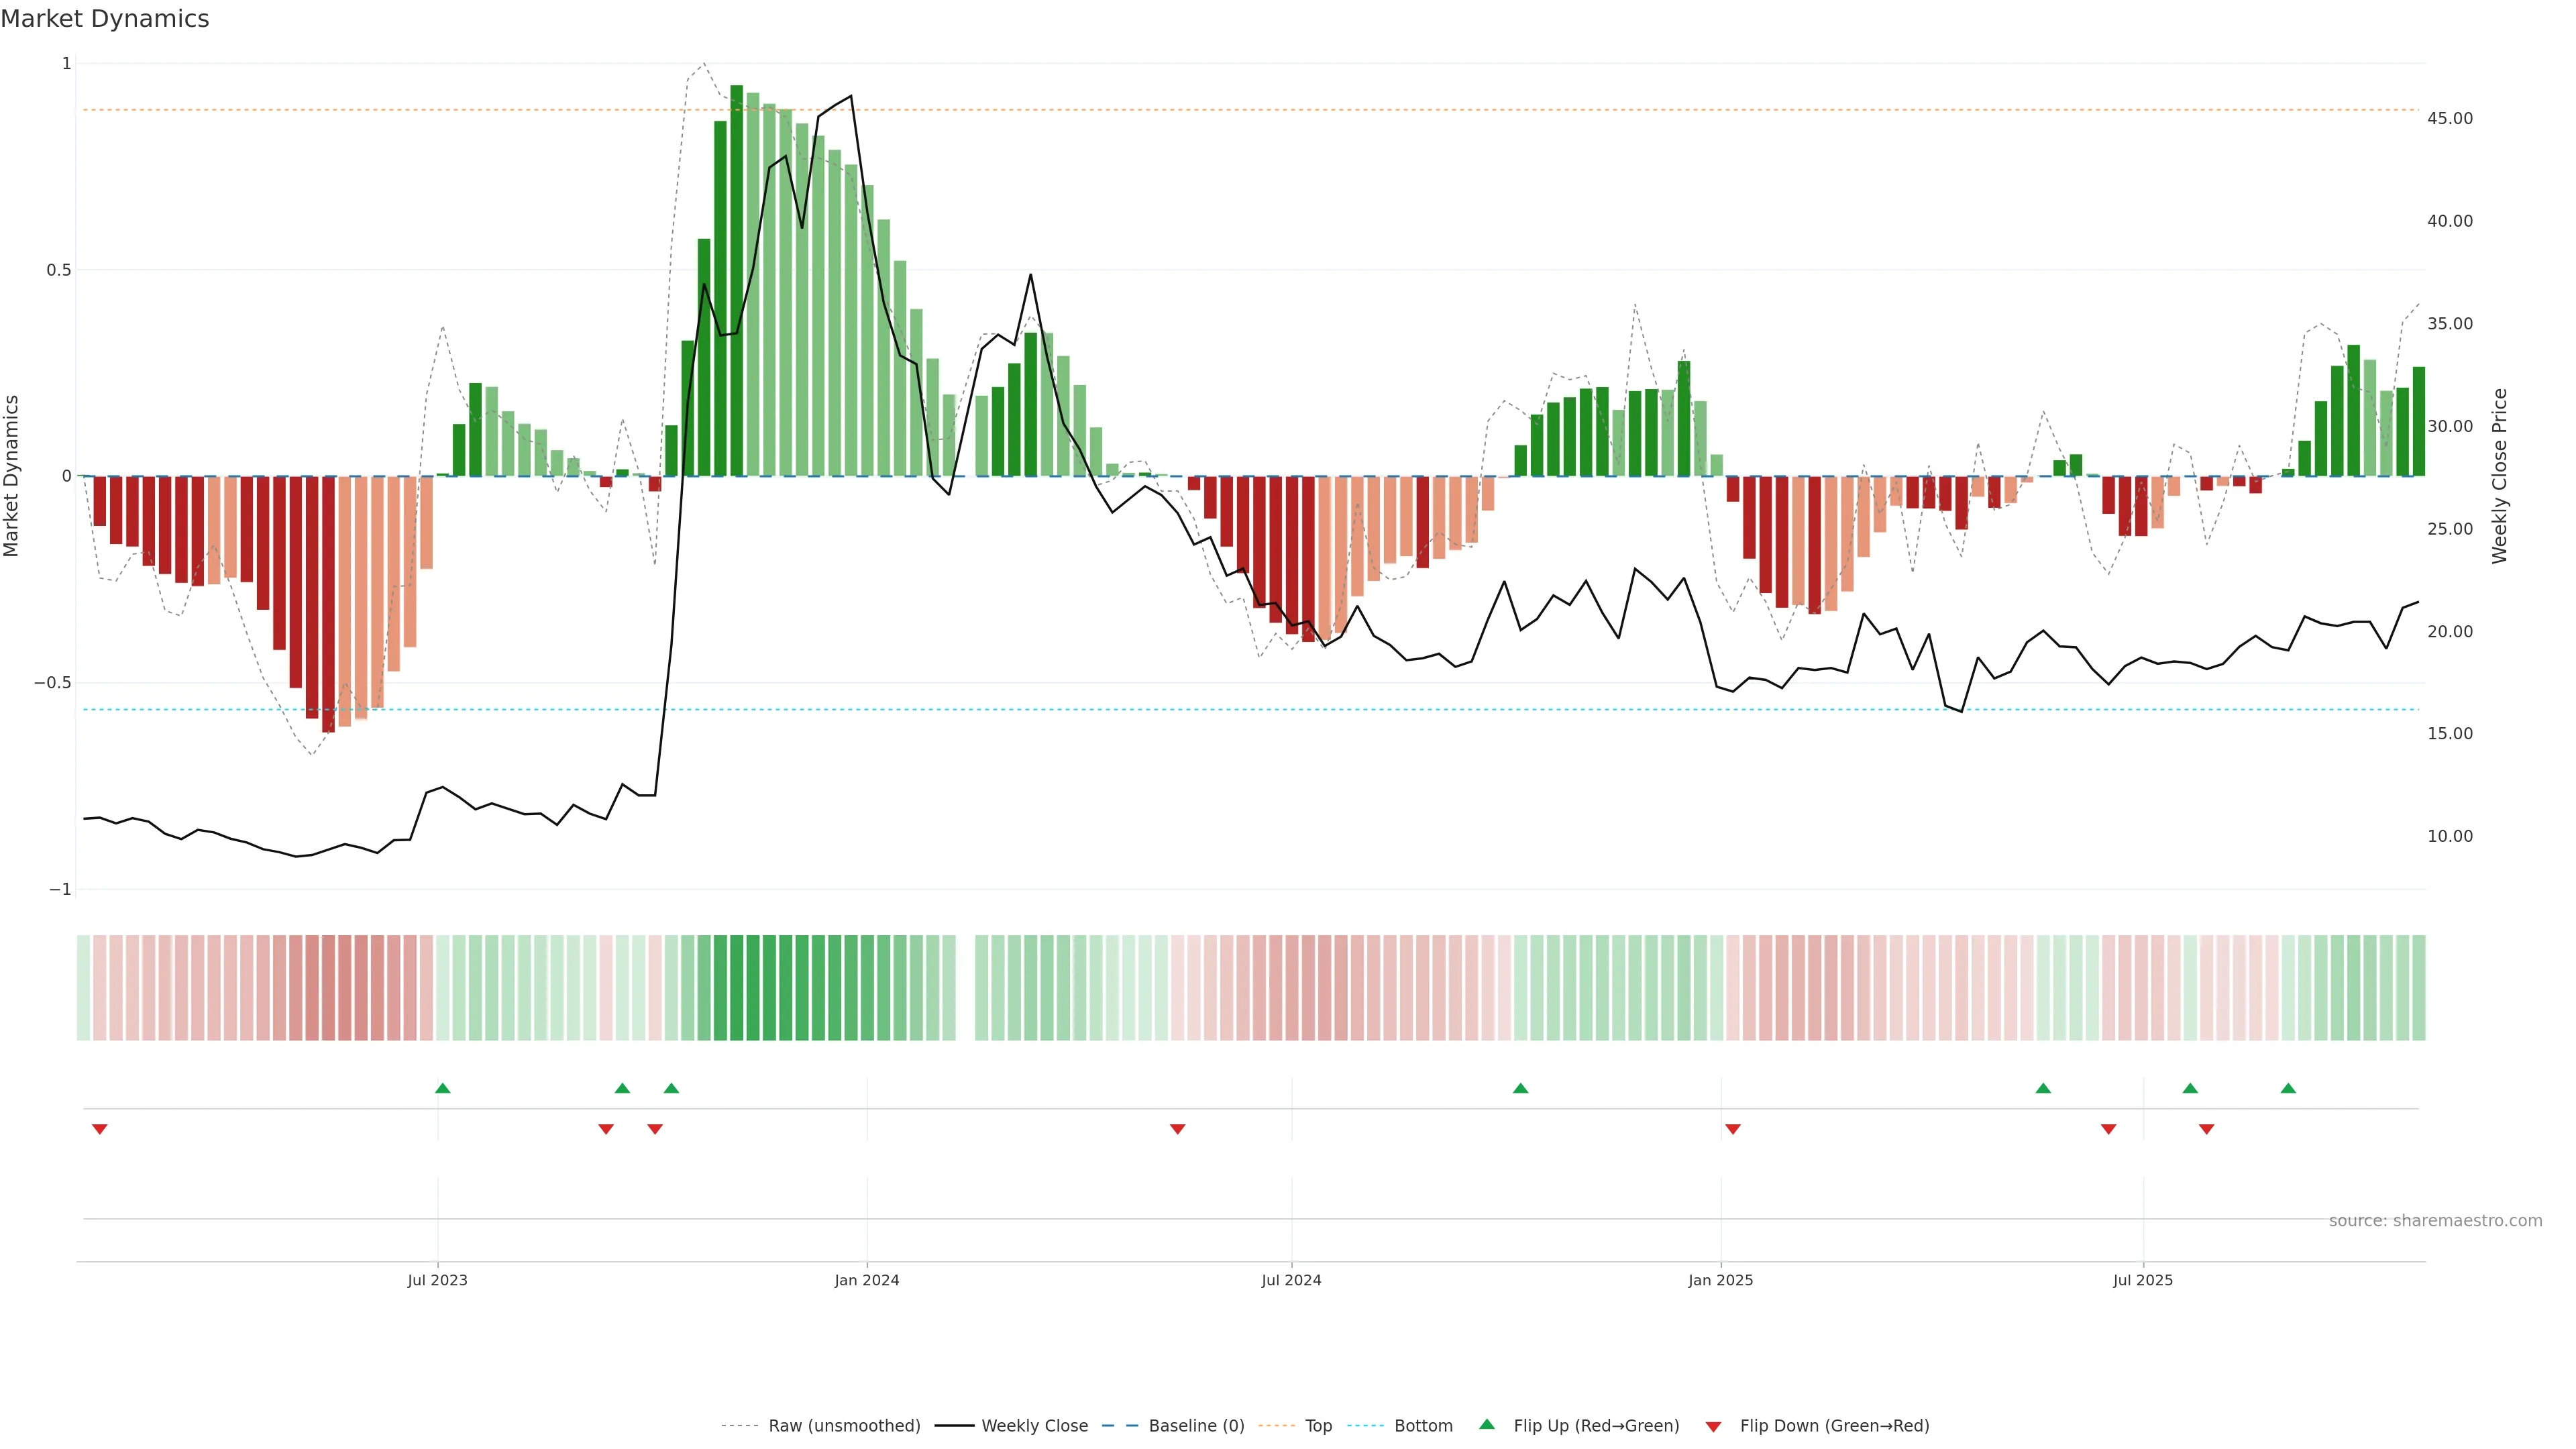
Task: Click the green triangle icon in the legend
Action: tap(1487, 1424)
